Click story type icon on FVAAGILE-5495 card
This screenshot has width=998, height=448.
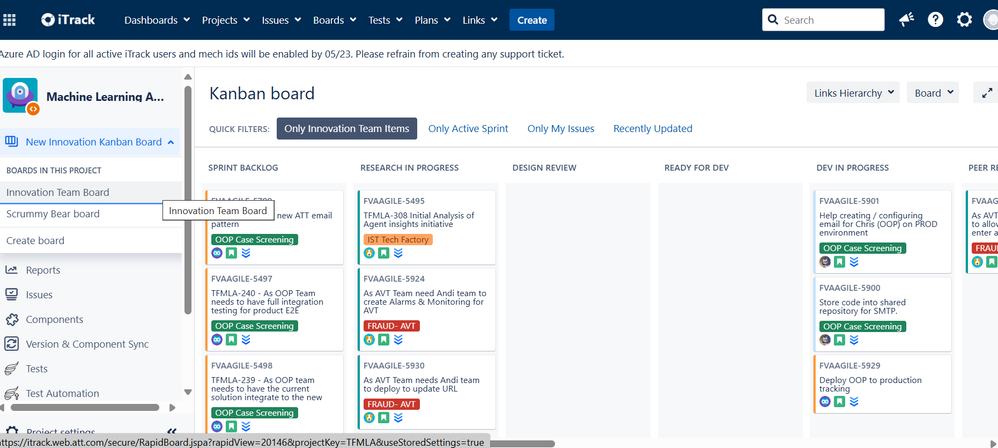tap(384, 253)
